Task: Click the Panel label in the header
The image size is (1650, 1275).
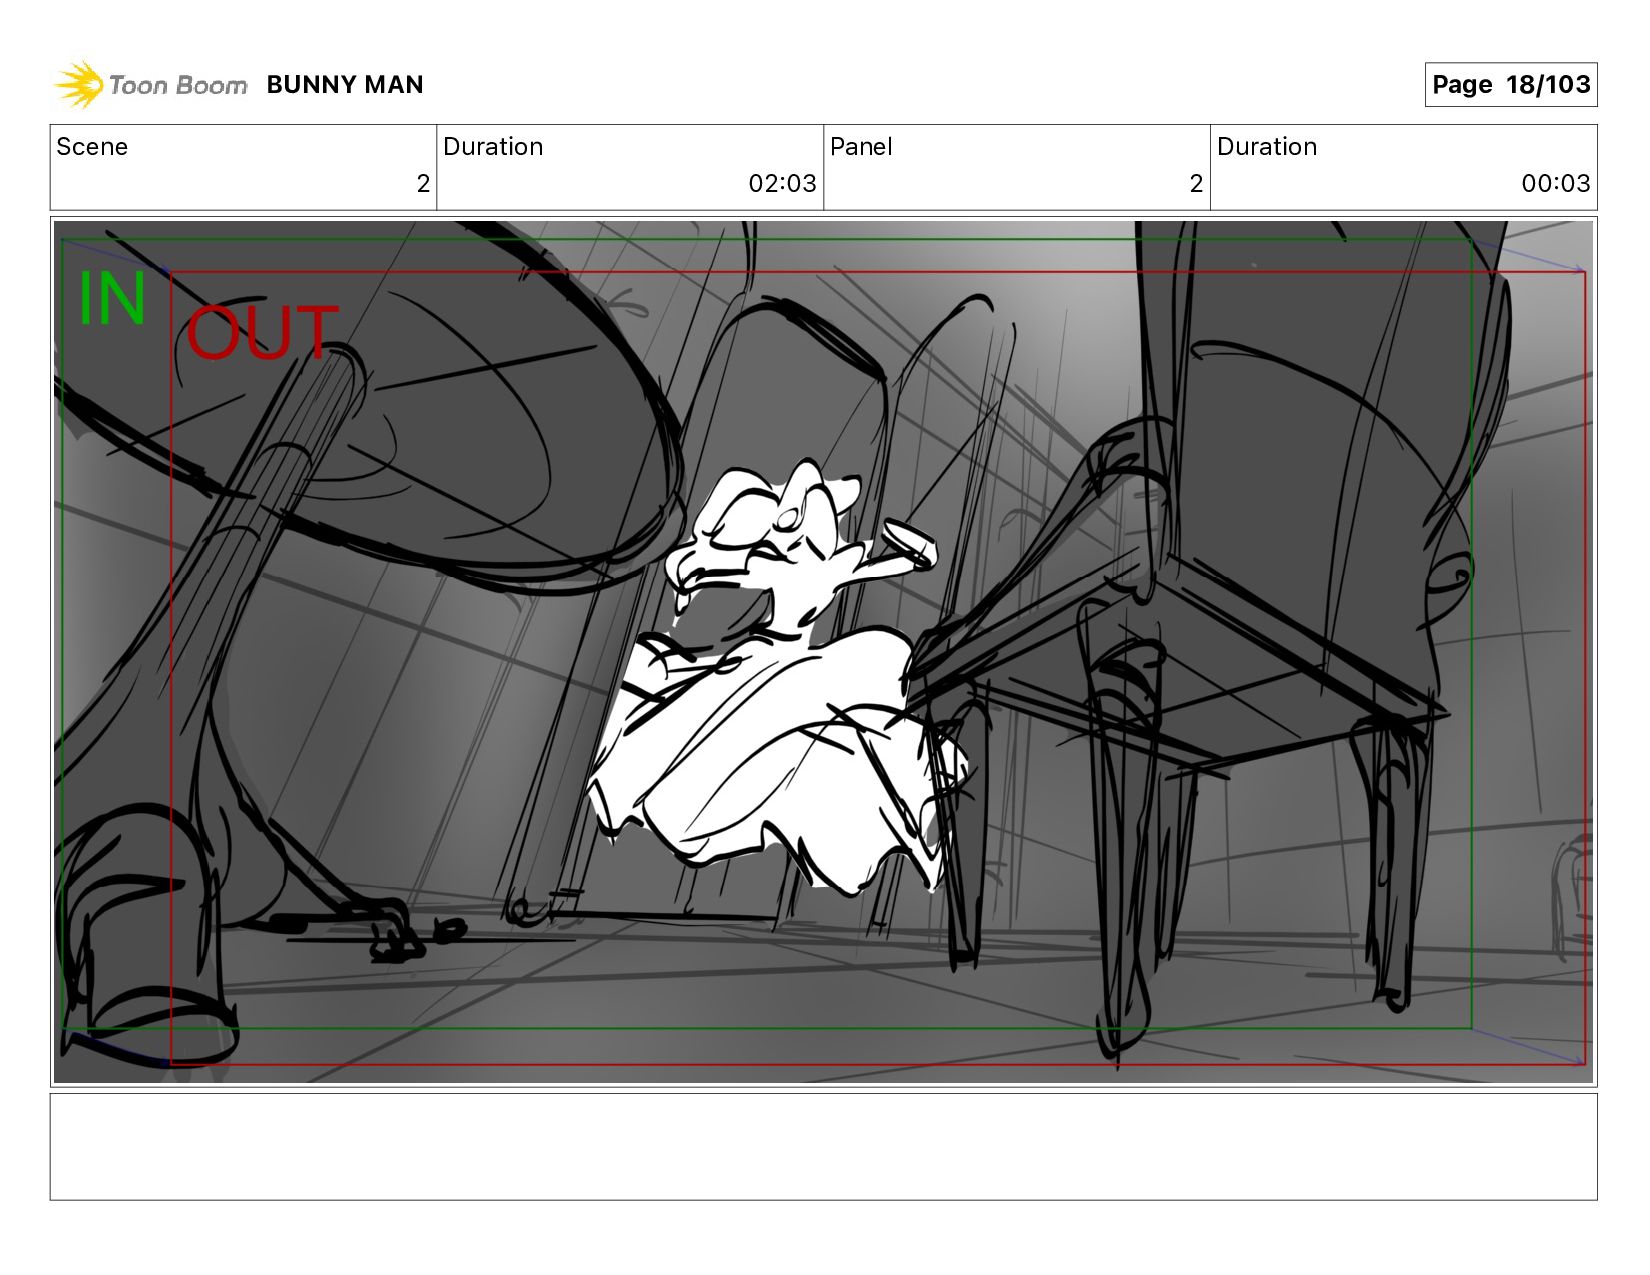Action: point(861,147)
